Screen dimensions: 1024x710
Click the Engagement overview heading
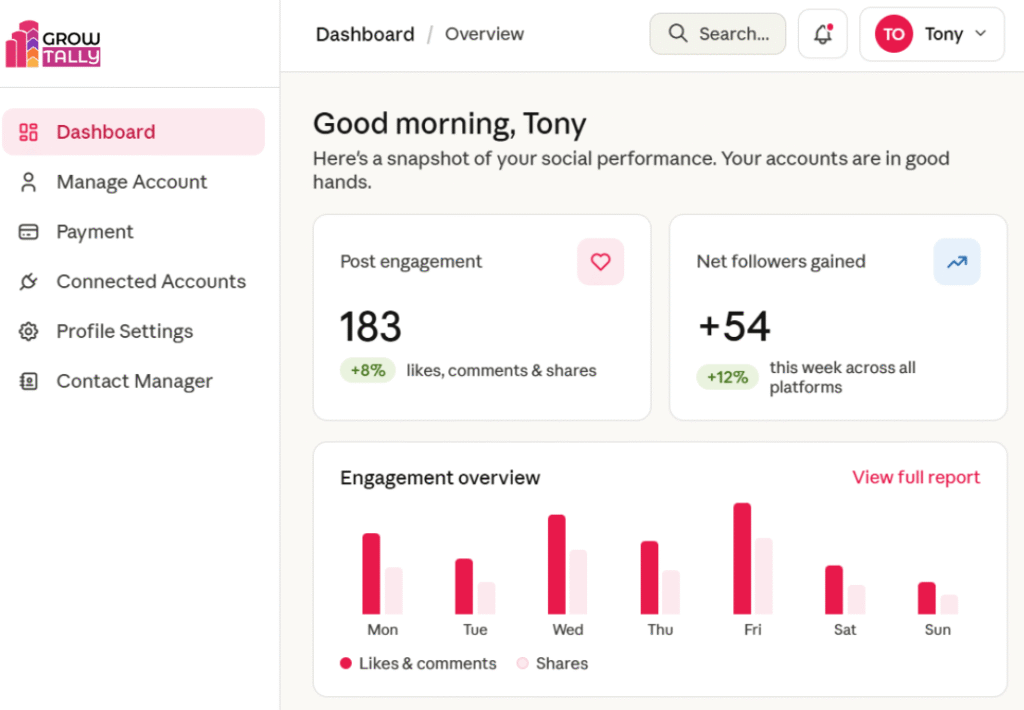pos(440,478)
